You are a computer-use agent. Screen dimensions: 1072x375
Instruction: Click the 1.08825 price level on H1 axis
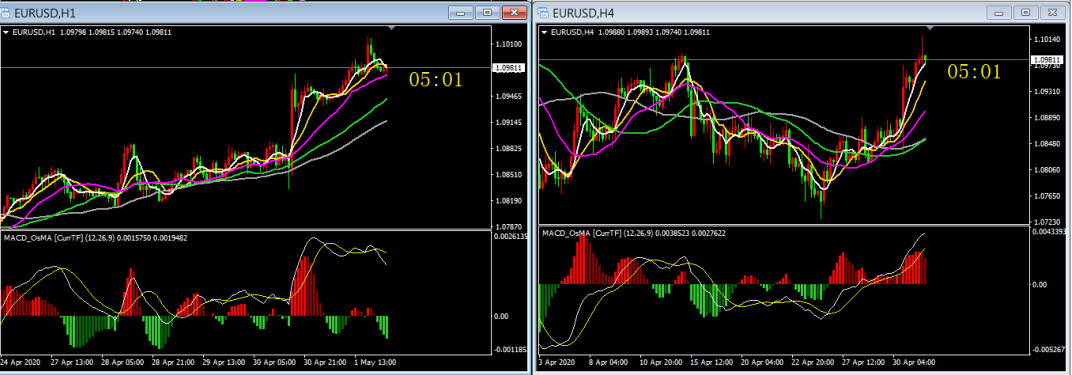click(x=508, y=148)
